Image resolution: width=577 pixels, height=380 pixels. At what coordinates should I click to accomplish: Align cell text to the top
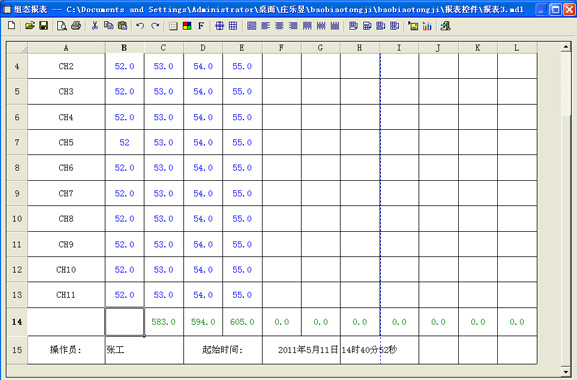[x=307, y=25]
